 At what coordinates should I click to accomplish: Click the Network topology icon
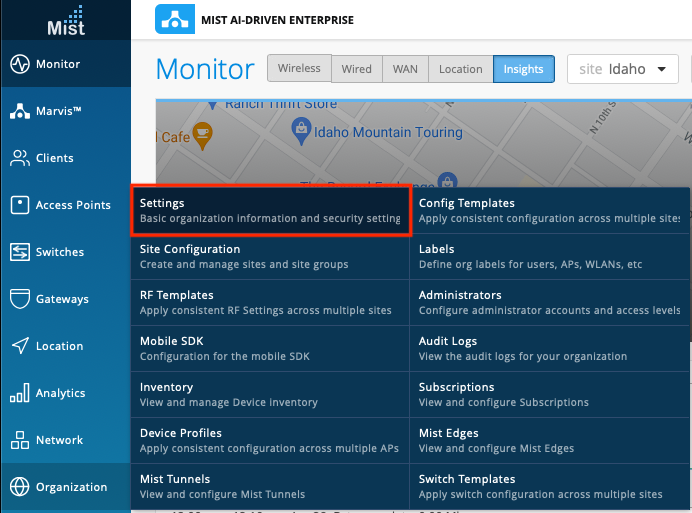[19, 440]
